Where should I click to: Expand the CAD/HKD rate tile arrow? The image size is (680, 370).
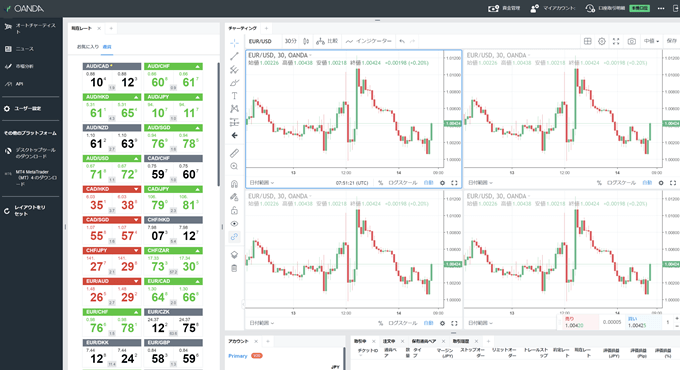point(136,189)
